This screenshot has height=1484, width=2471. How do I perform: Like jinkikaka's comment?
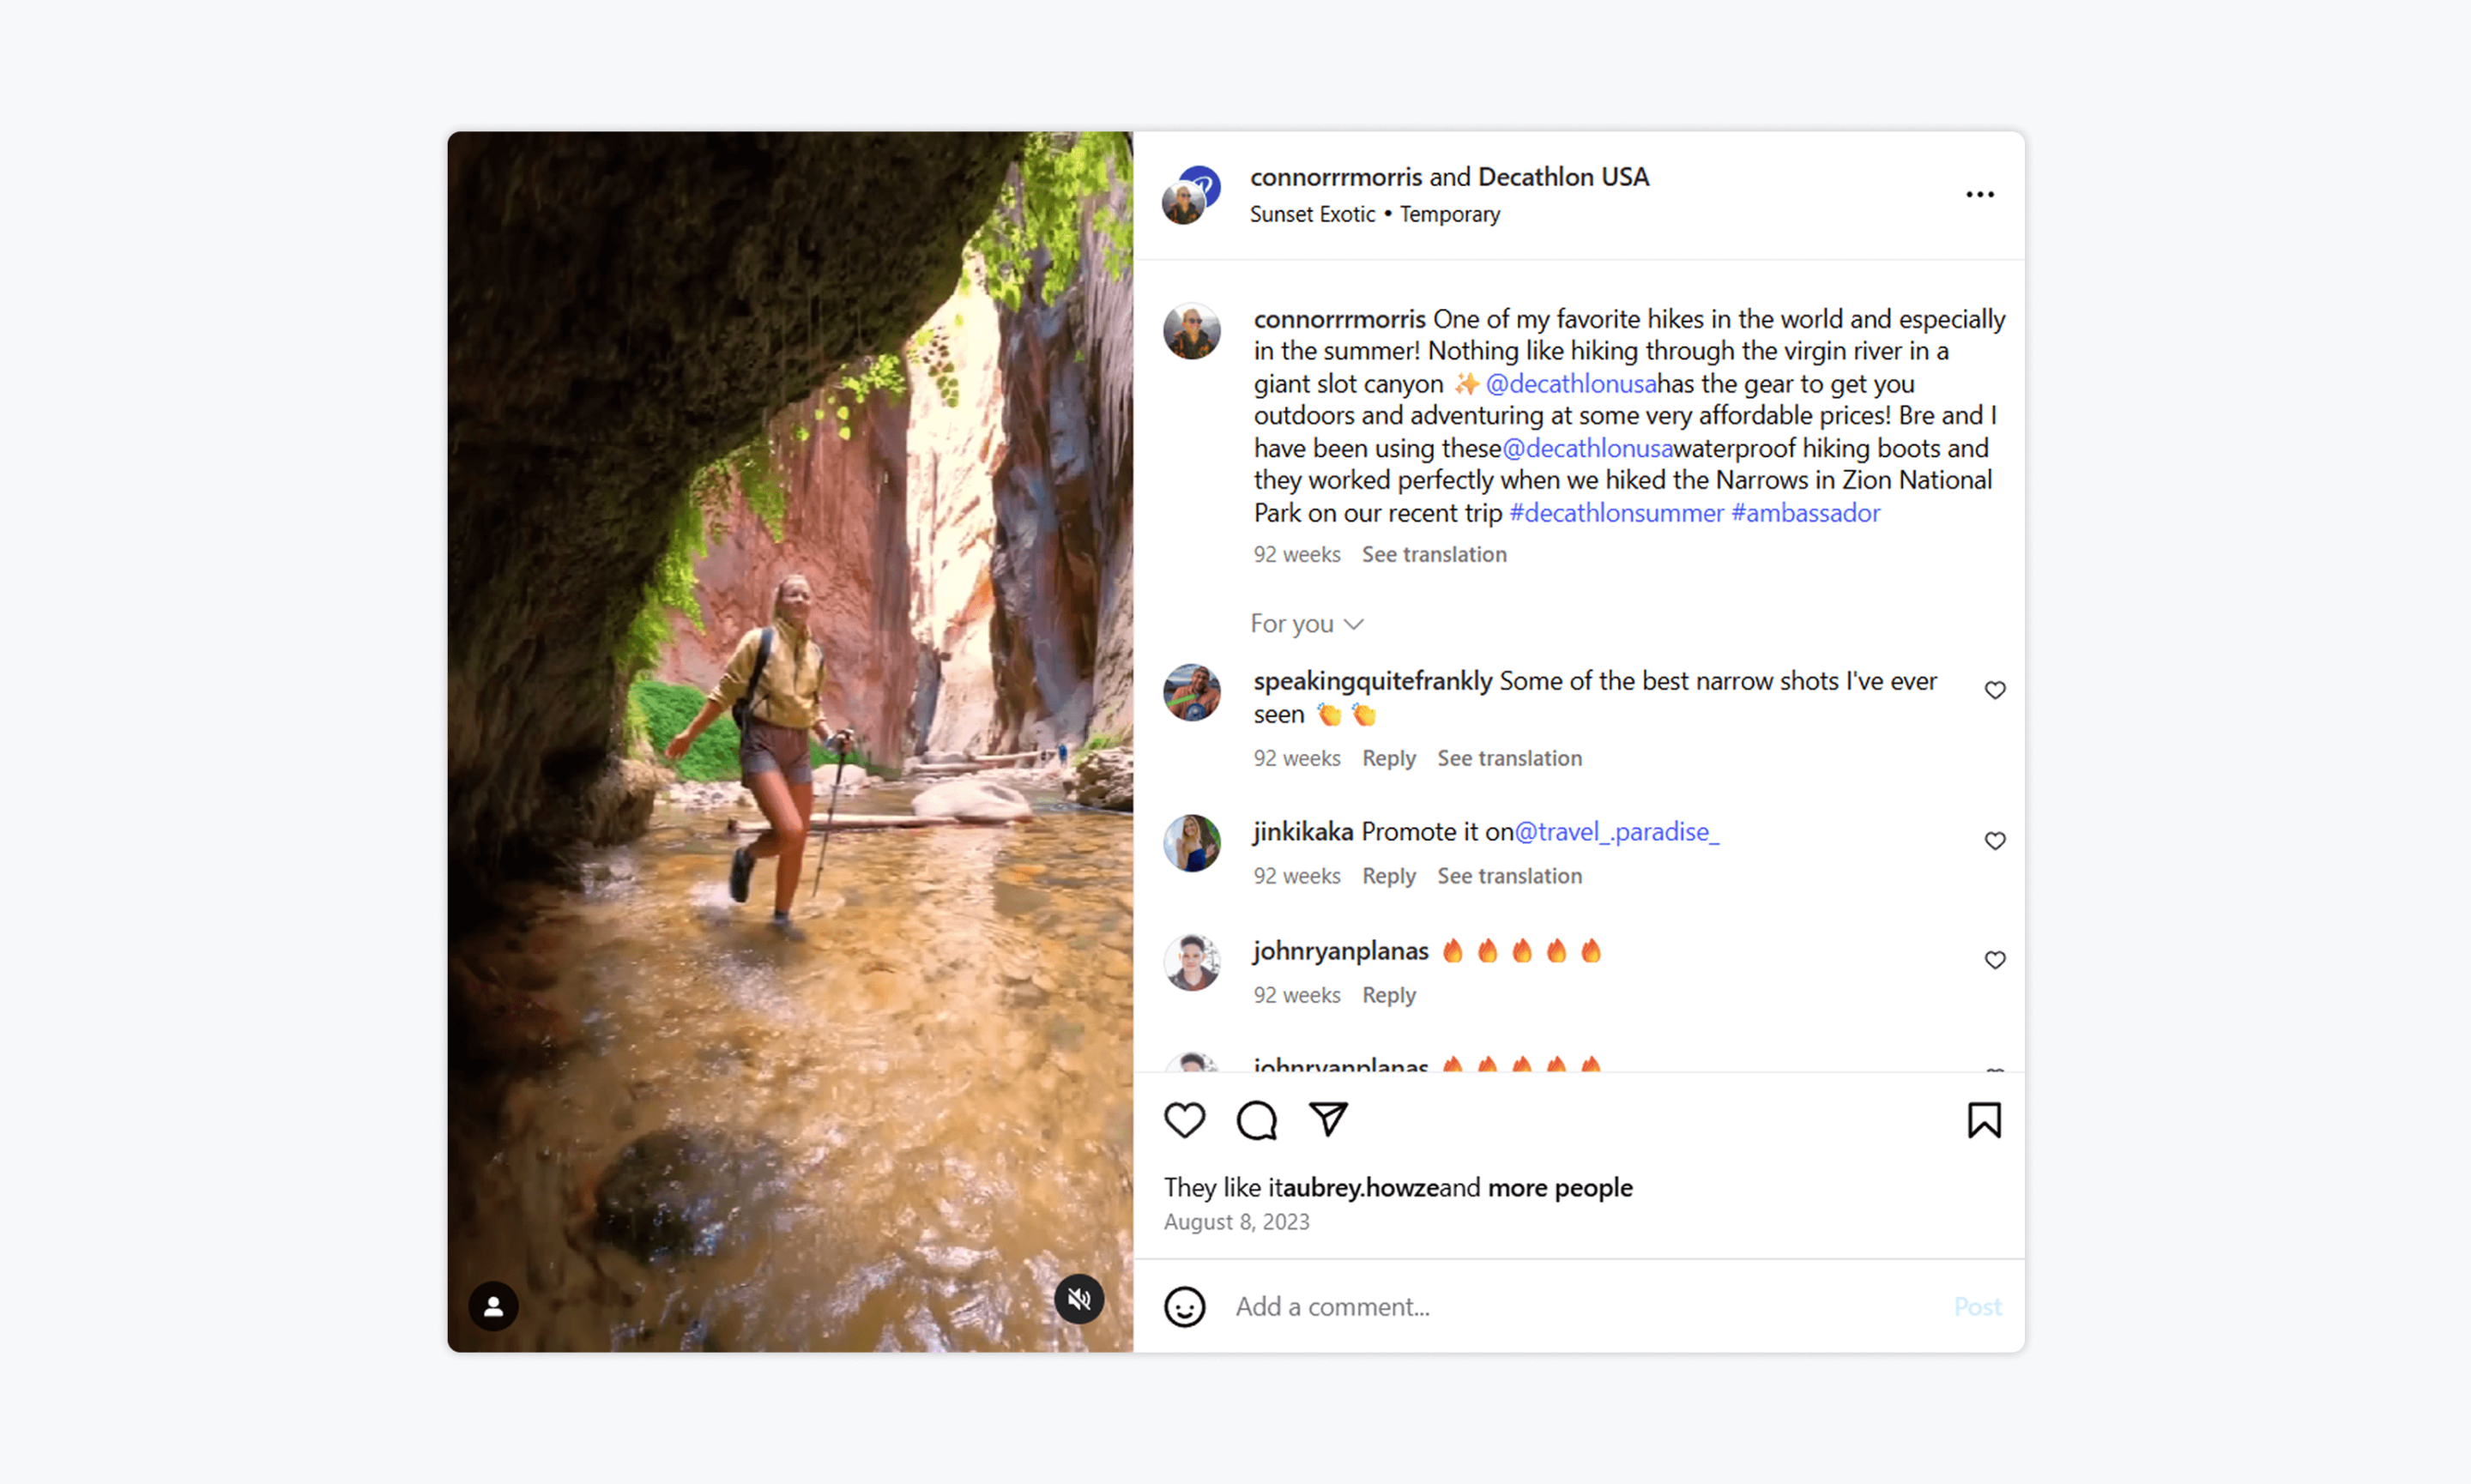point(1994,841)
